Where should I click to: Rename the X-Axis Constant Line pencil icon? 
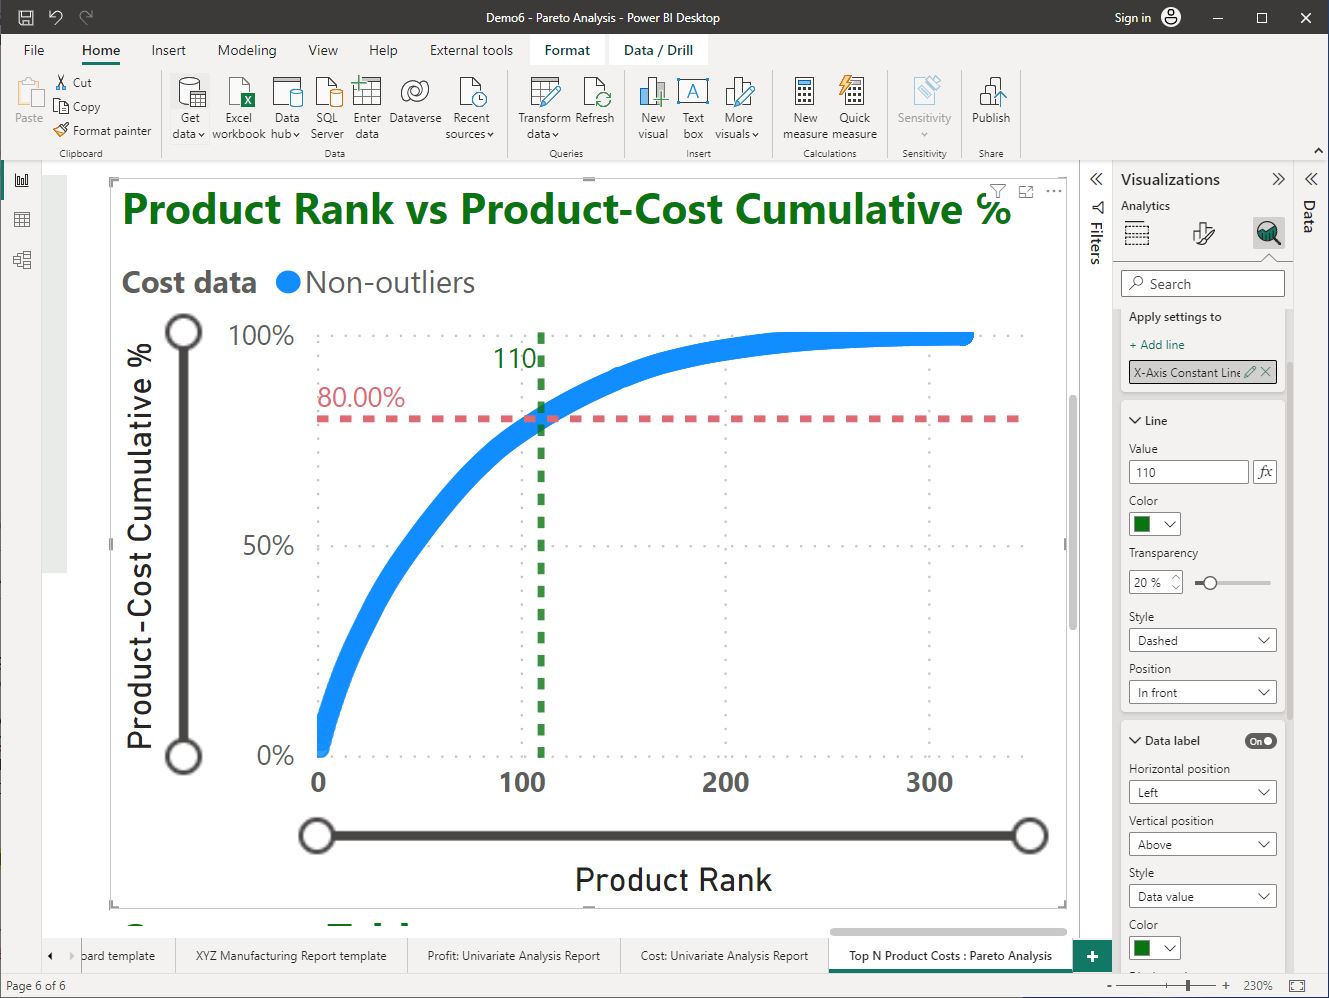tap(1250, 372)
